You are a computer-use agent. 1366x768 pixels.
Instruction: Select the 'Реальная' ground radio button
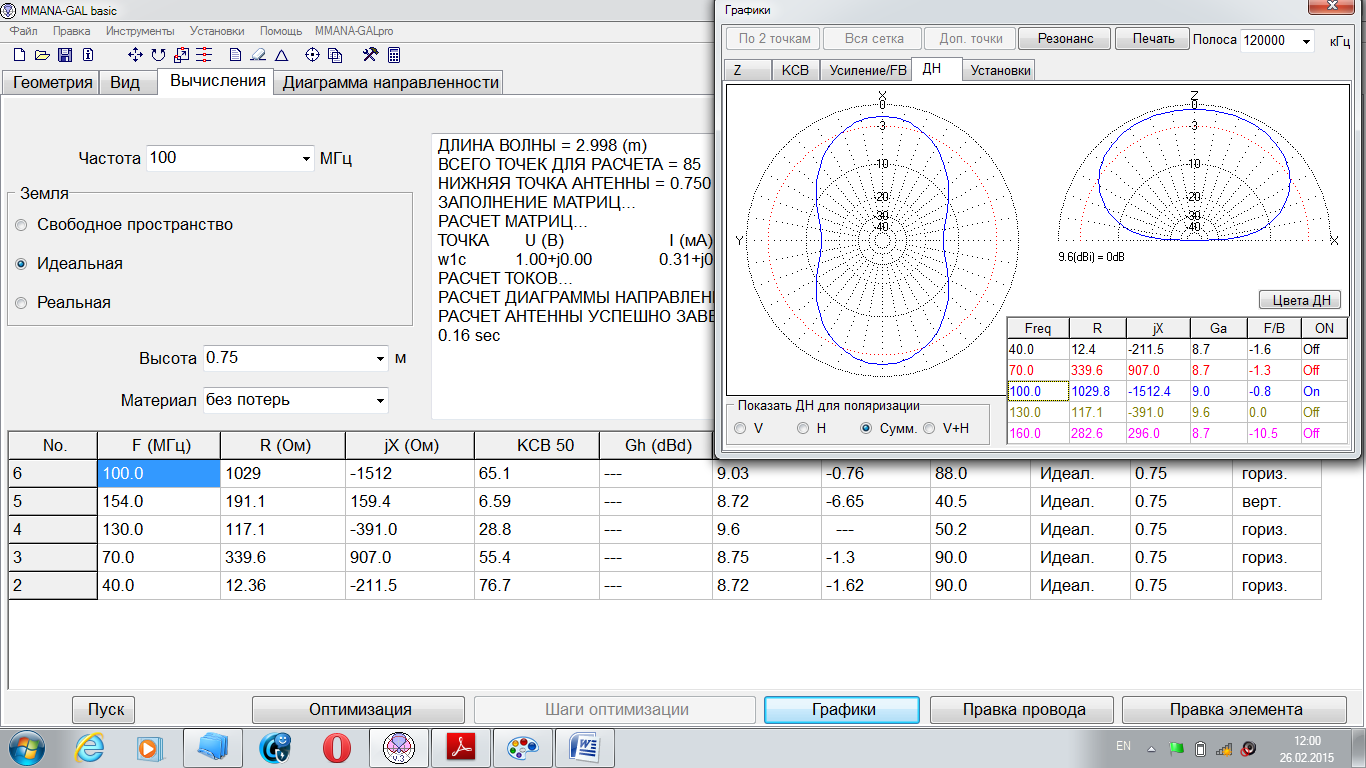[x=22, y=303]
